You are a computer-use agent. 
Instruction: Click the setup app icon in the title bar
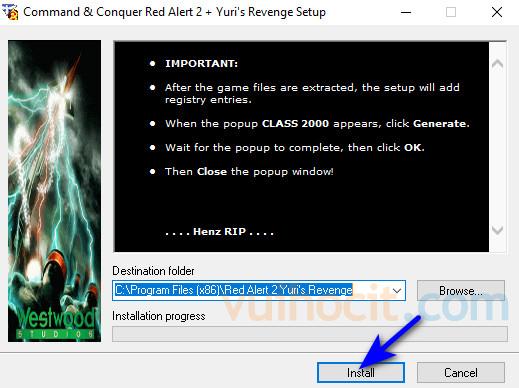coord(10,12)
